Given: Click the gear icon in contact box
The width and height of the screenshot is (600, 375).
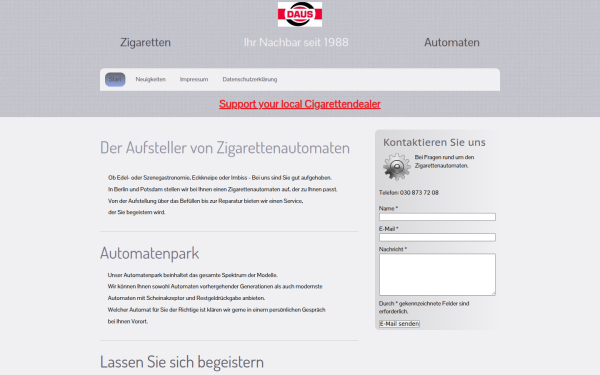Looking at the screenshot, I should pos(396,167).
